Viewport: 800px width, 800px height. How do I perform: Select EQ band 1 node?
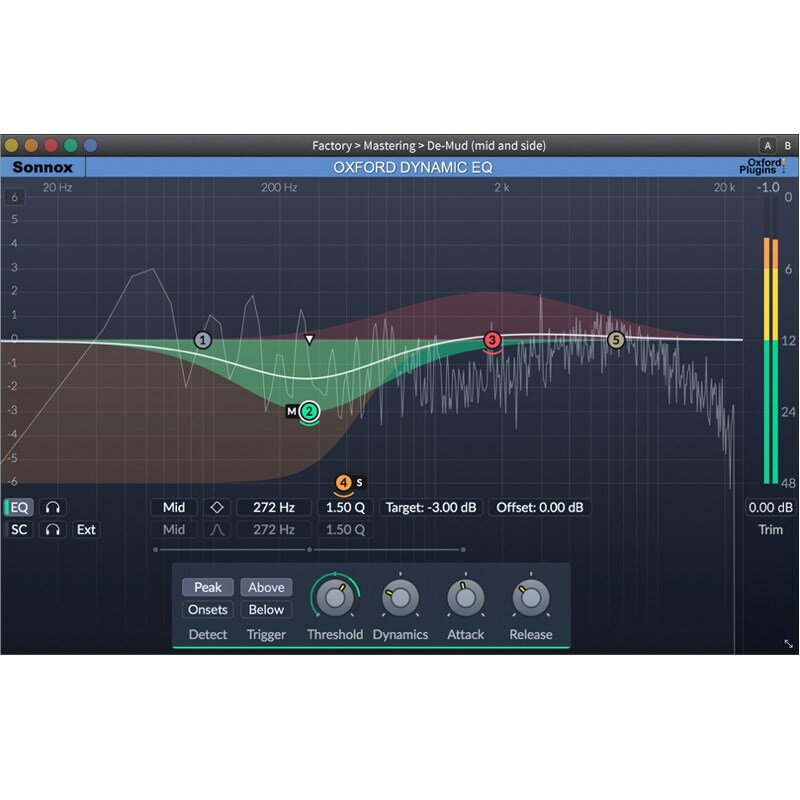[203, 340]
